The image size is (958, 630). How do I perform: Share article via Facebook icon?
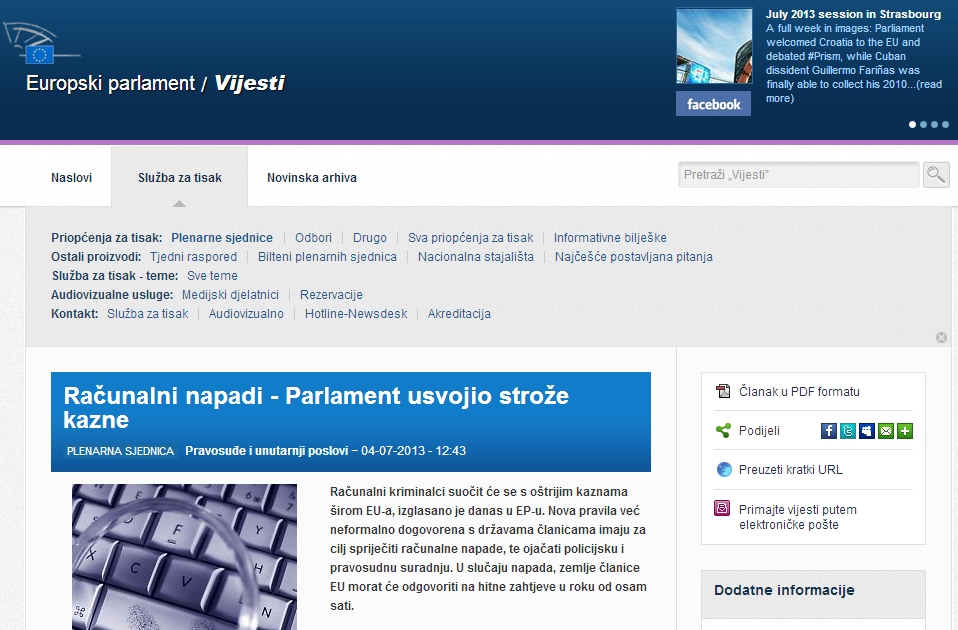[x=828, y=431]
